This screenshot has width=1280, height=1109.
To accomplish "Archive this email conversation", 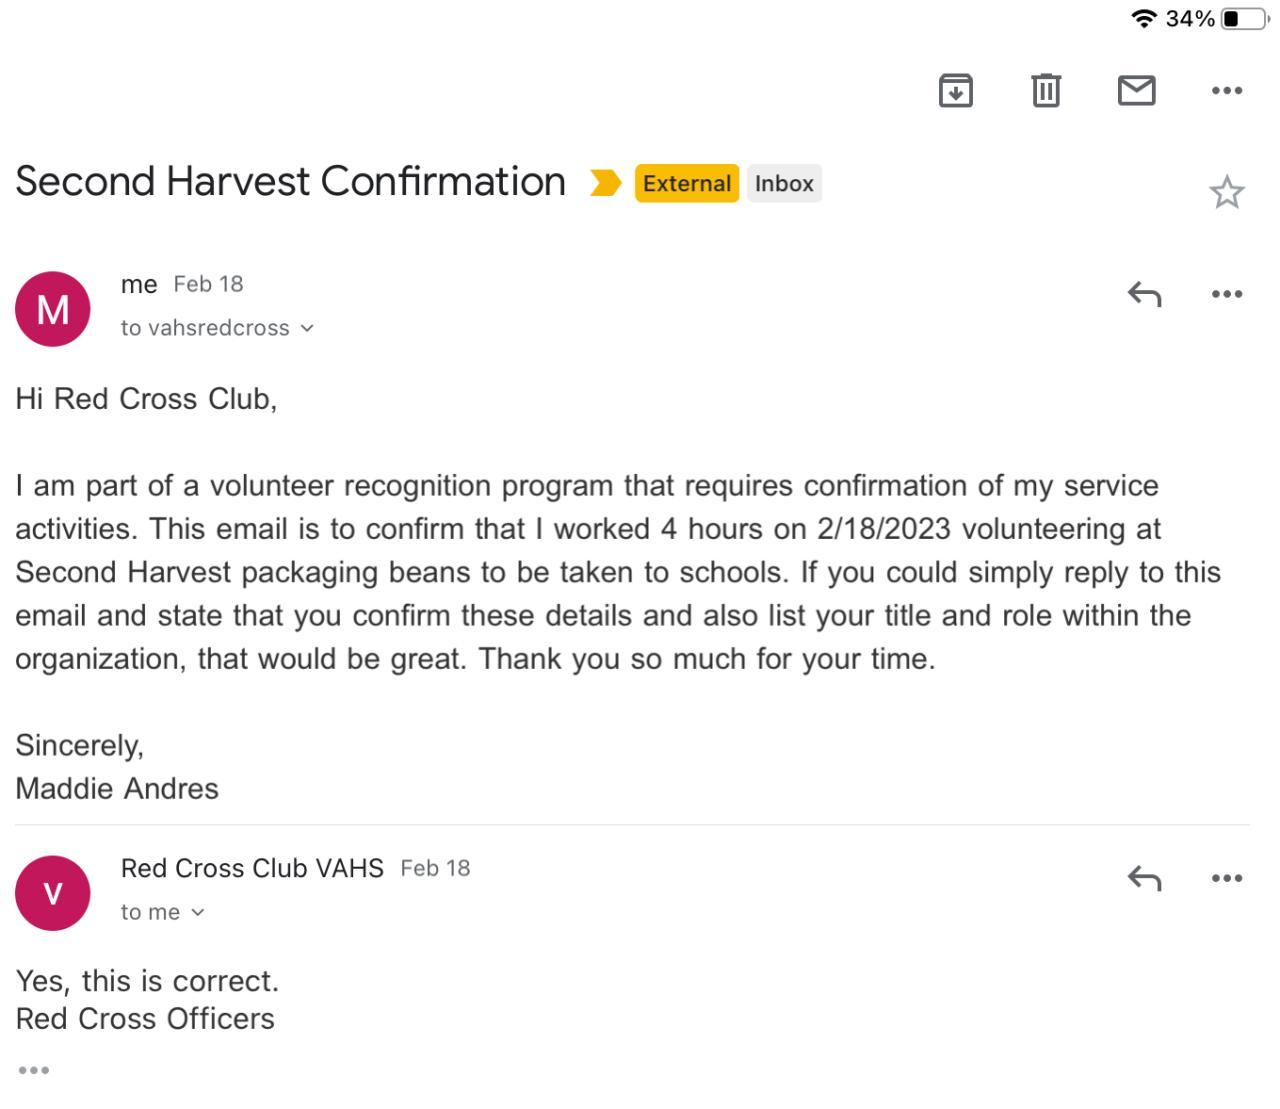I will [x=955, y=91].
